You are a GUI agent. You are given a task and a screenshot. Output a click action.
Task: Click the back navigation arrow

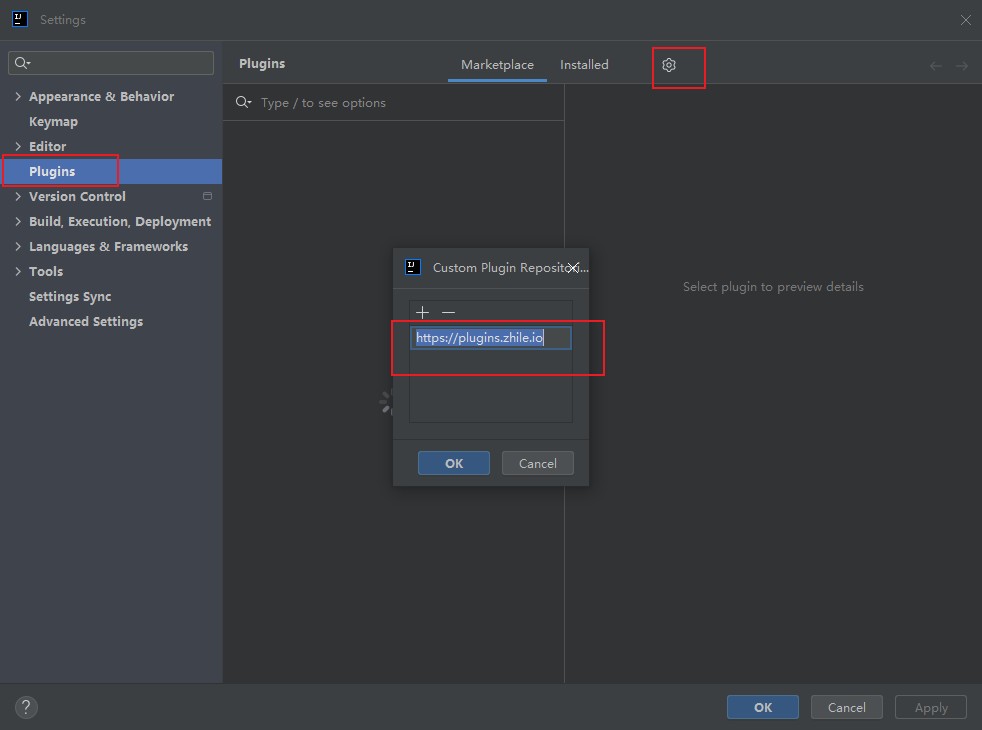point(935,66)
